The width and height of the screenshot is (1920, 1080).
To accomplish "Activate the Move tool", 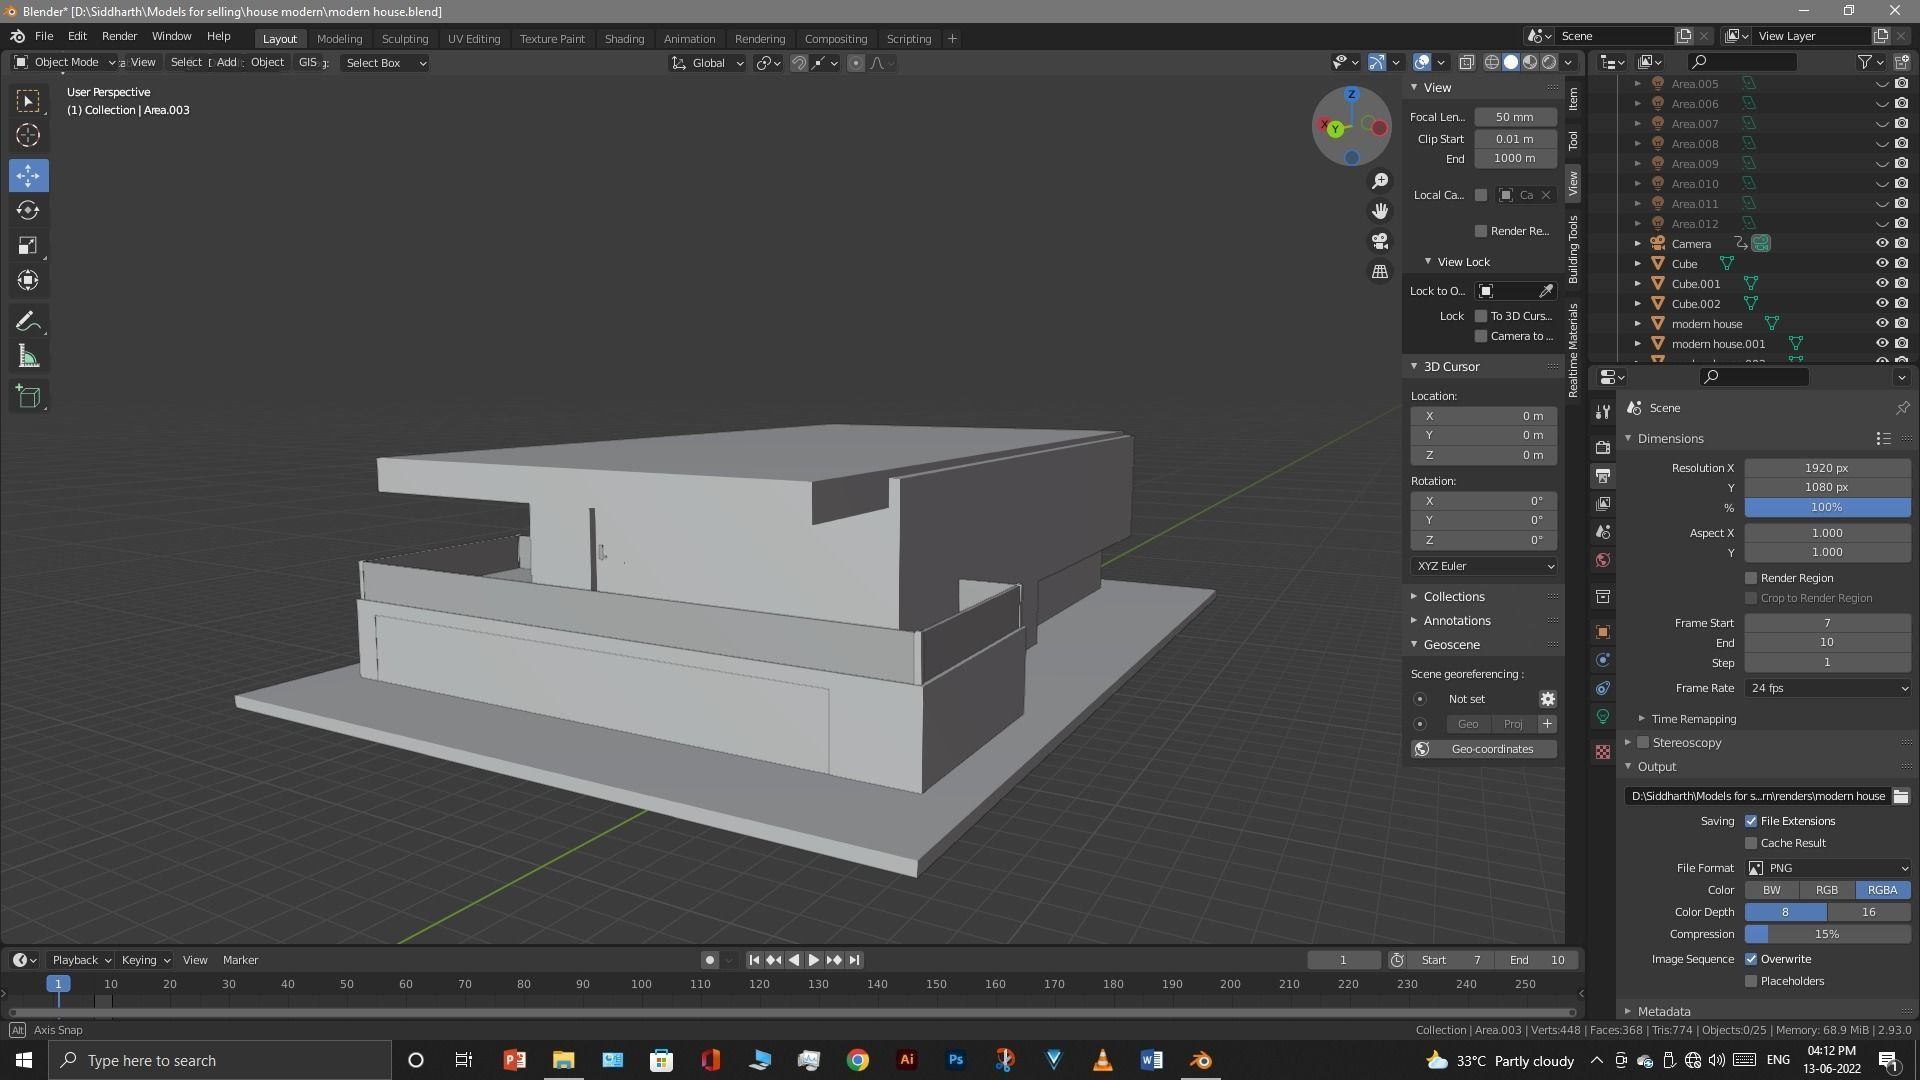I will 28,176.
